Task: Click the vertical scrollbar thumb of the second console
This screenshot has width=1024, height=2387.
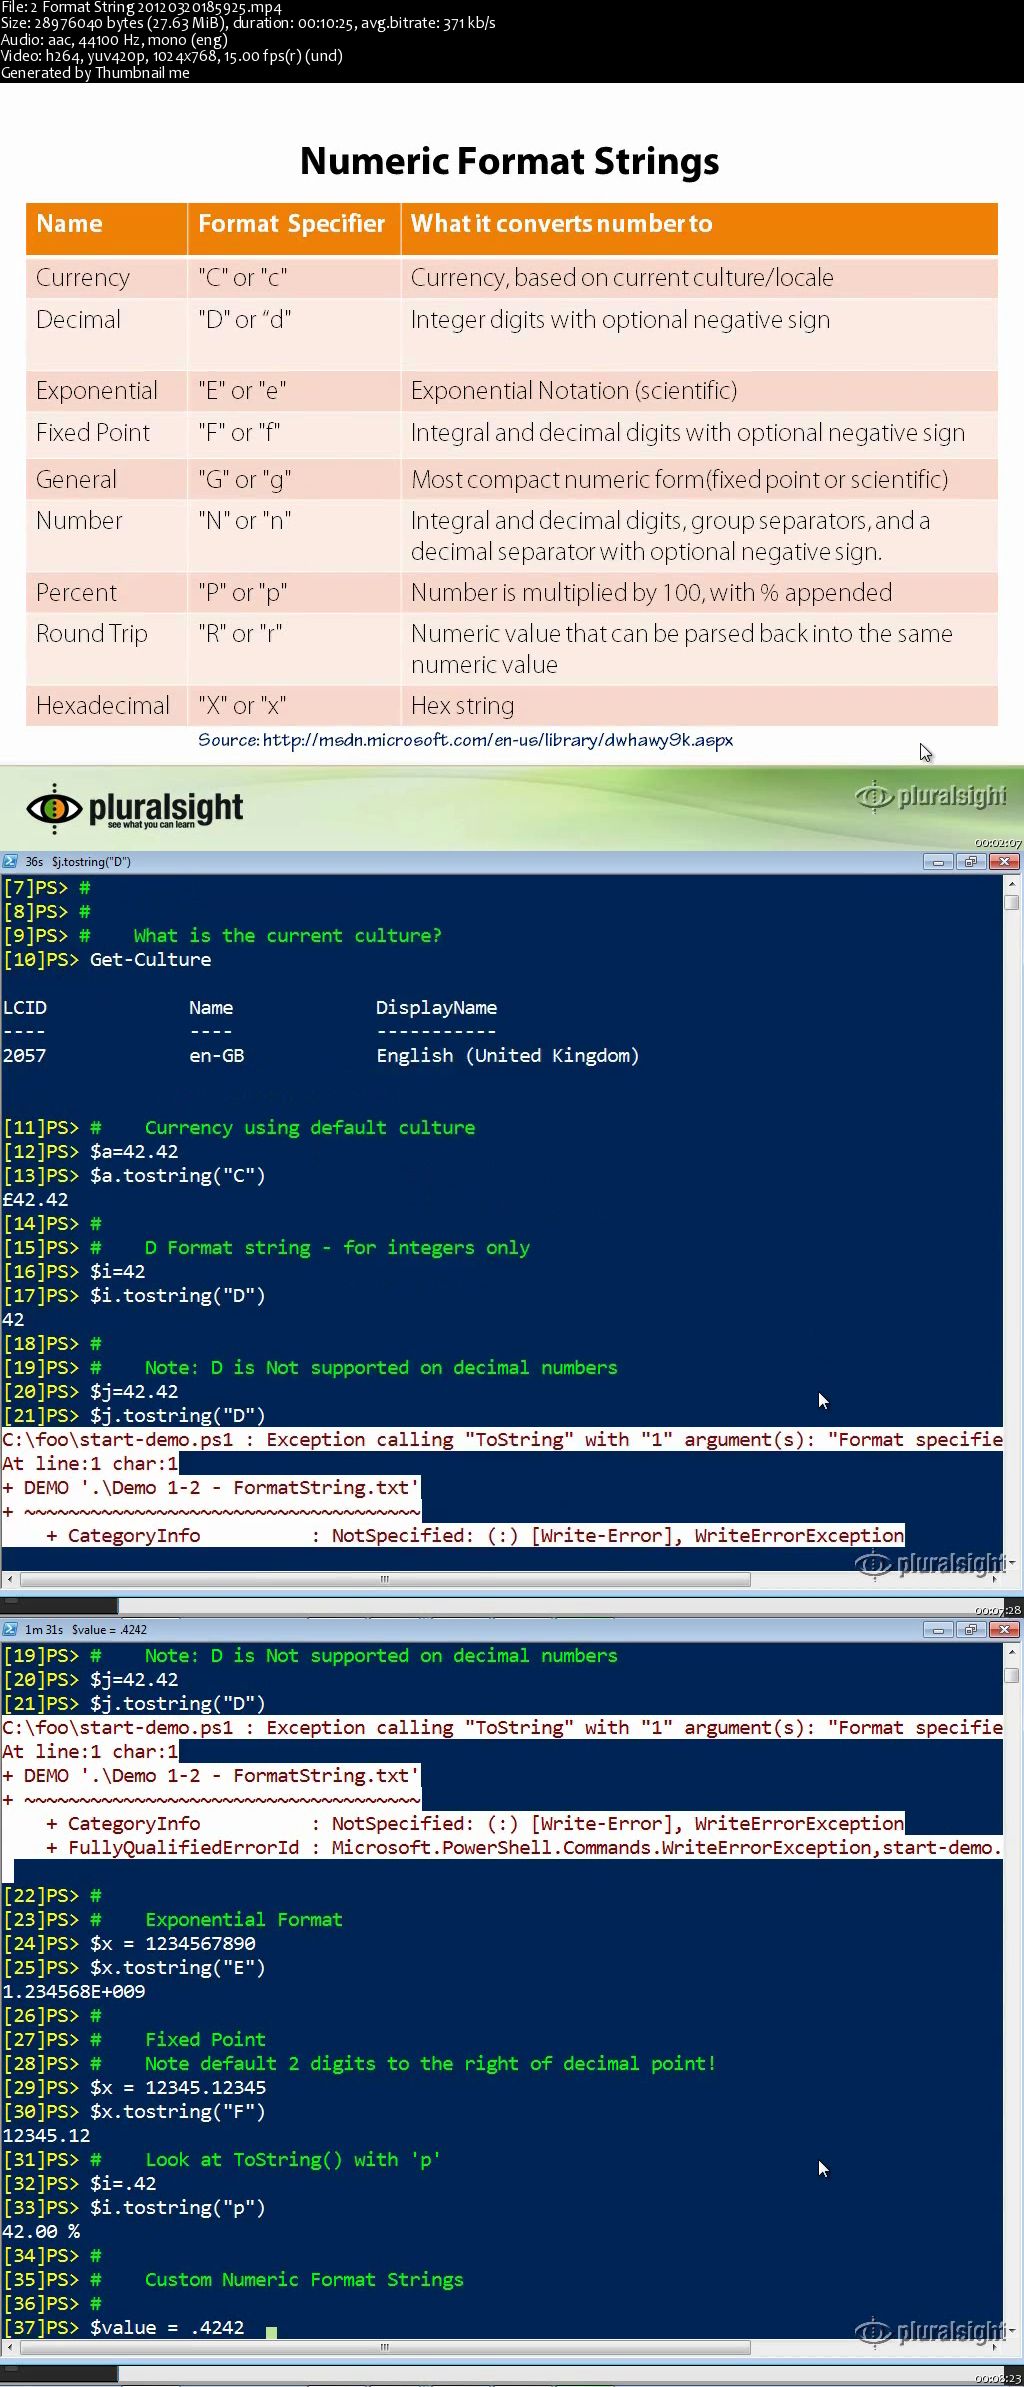Action: pos(1012,1675)
